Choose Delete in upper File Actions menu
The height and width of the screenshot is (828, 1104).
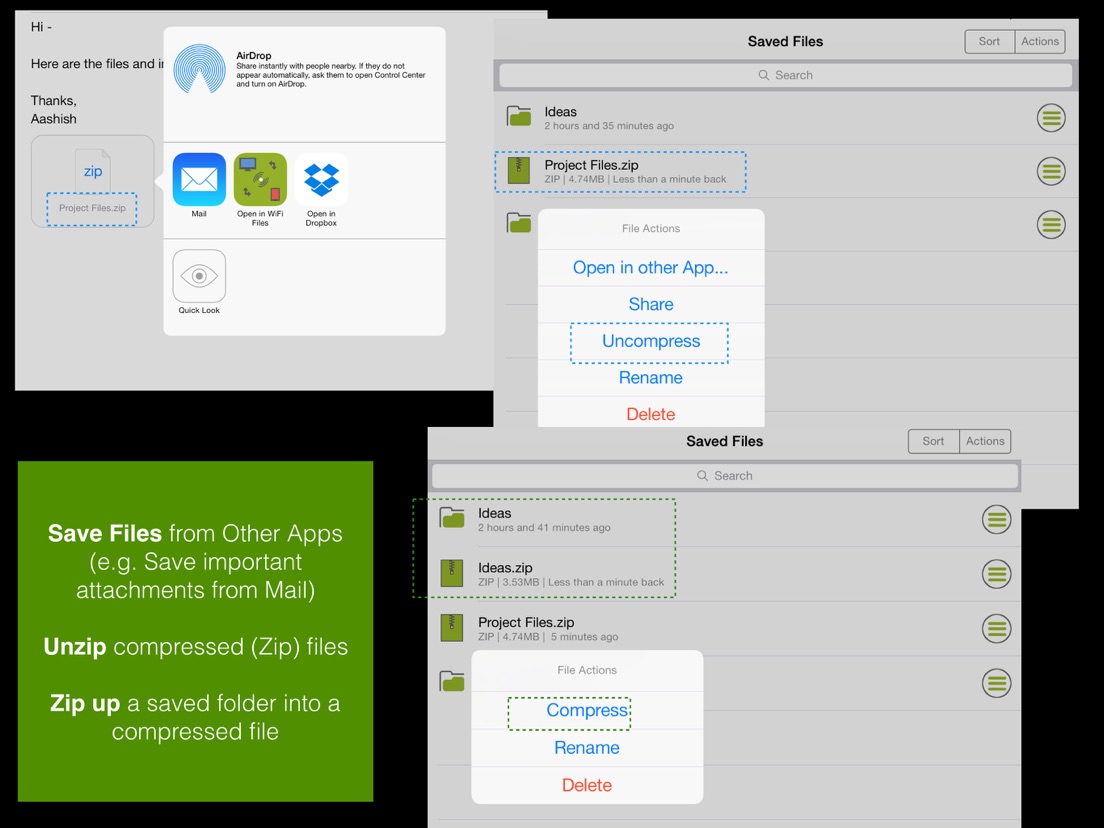click(x=651, y=414)
